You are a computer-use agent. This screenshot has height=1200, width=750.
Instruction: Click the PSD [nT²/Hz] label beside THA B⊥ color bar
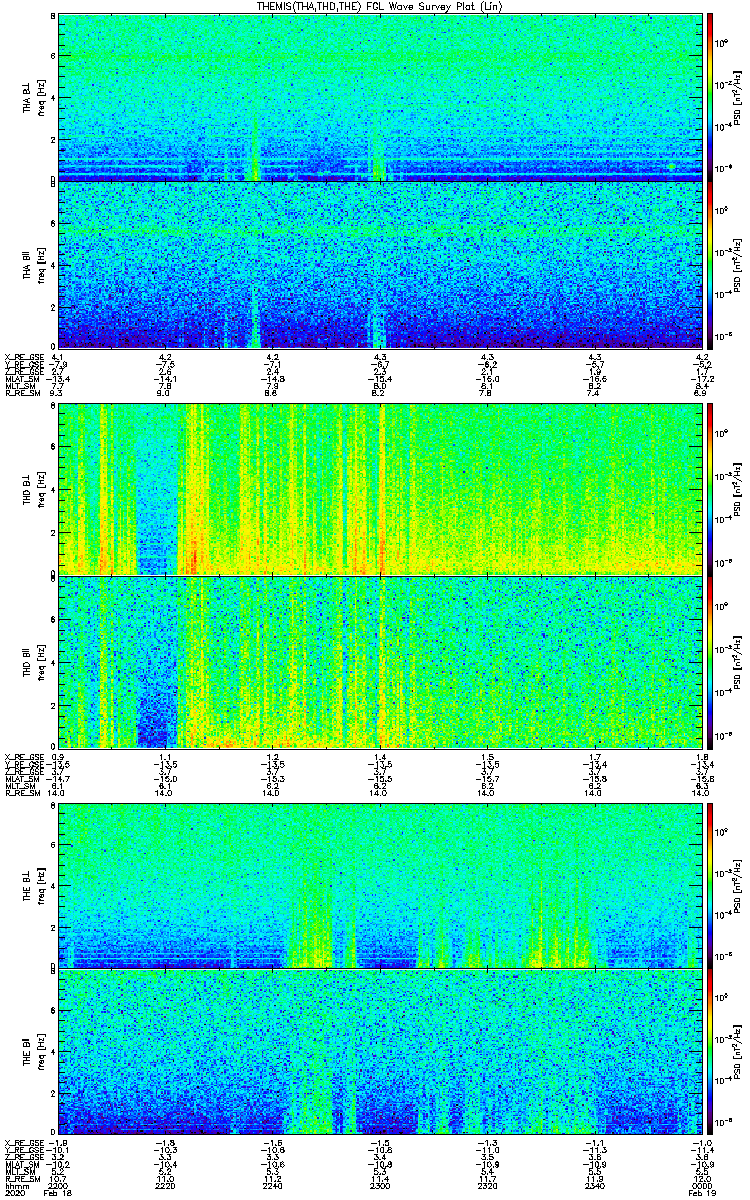738,97
